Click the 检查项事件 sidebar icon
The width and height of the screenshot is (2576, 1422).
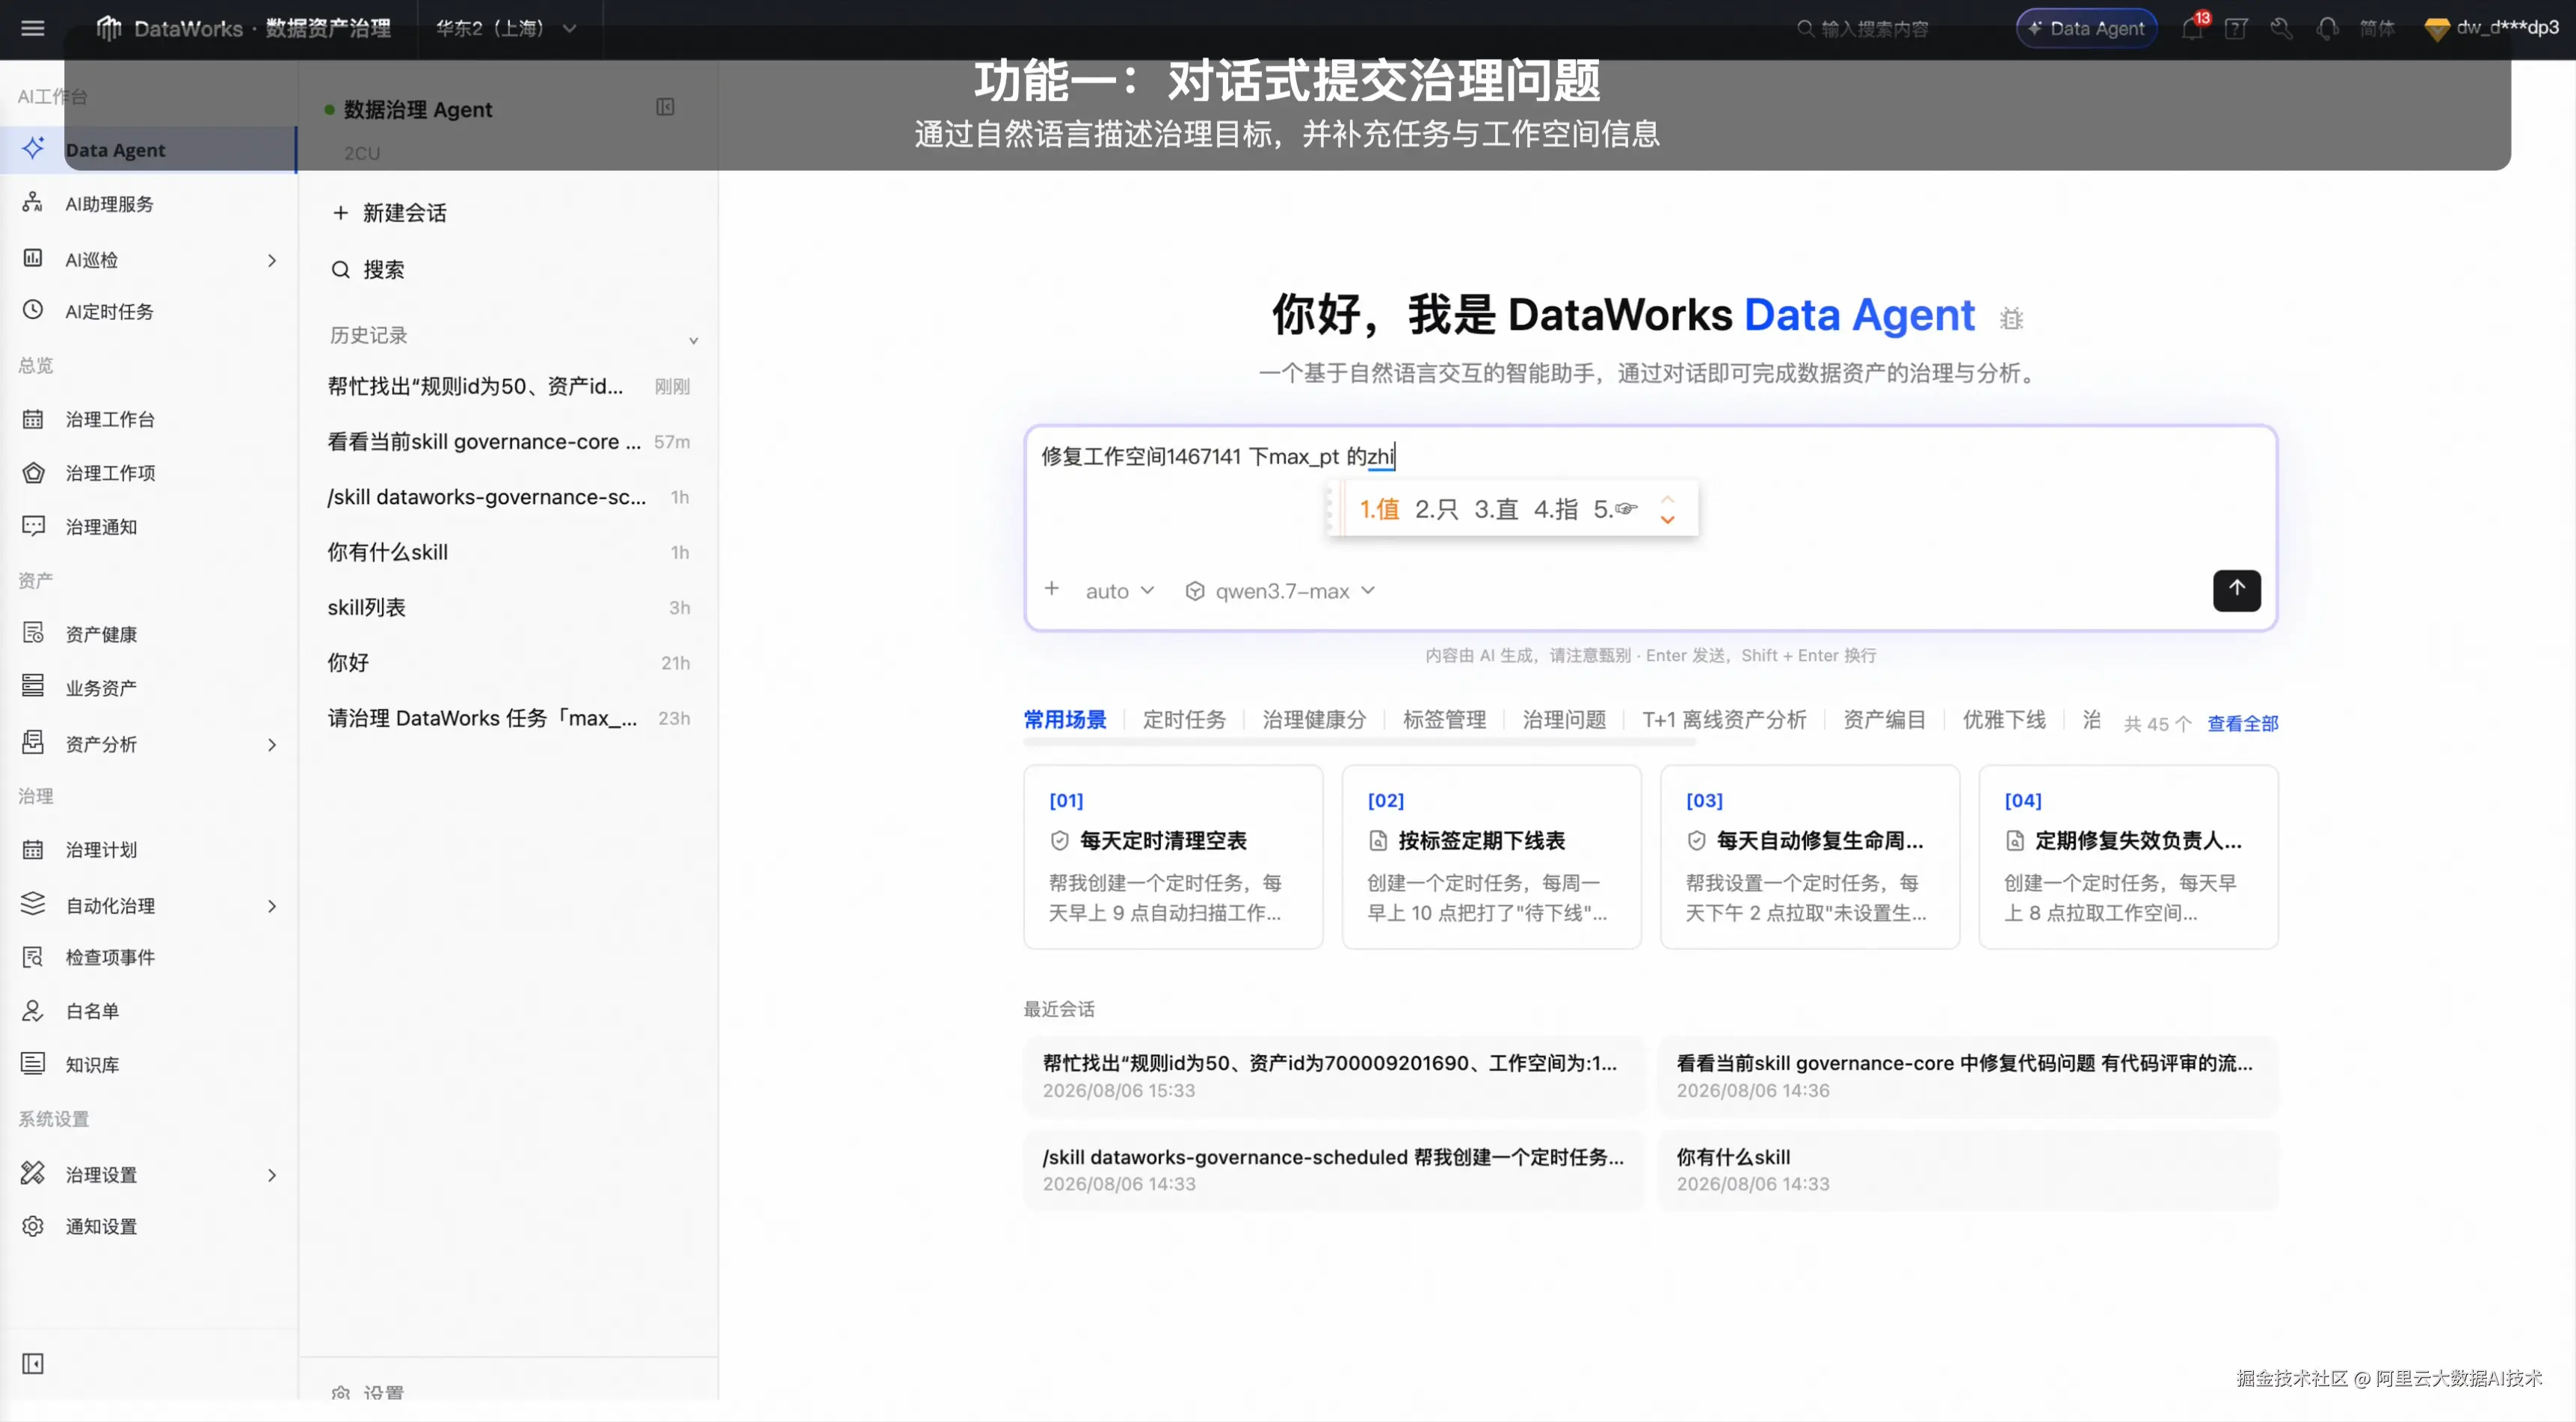[x=33, y=957]
